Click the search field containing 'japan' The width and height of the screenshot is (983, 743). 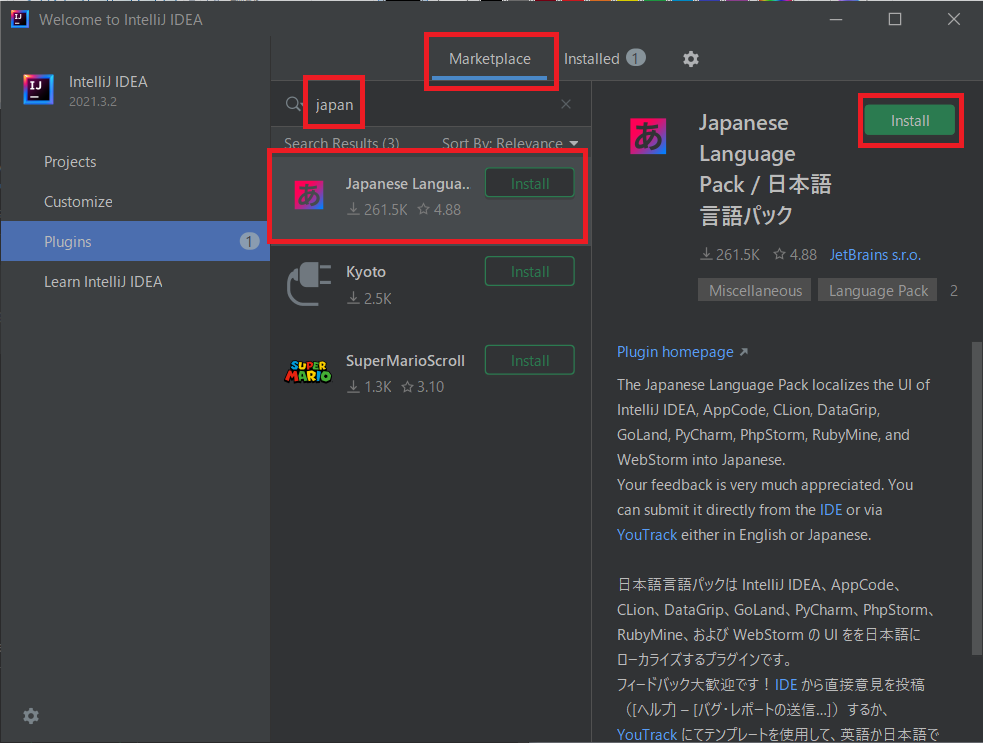[x=433, y=104]
